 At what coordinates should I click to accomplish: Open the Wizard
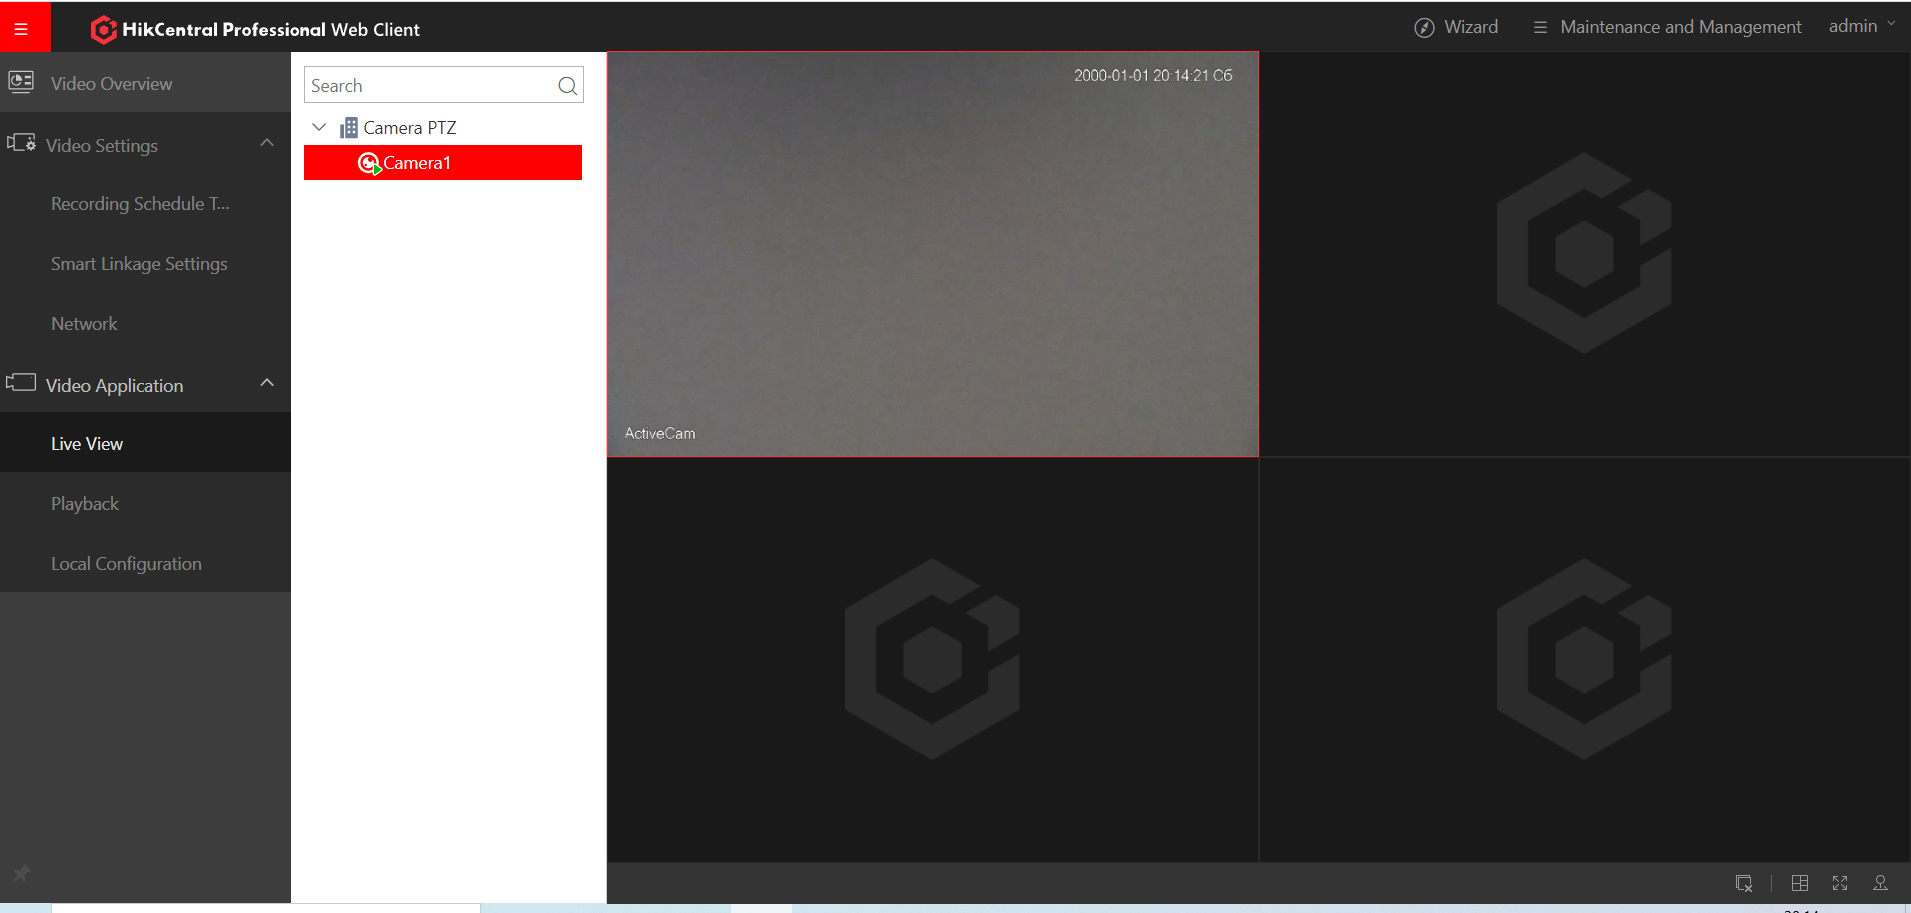1456,27
